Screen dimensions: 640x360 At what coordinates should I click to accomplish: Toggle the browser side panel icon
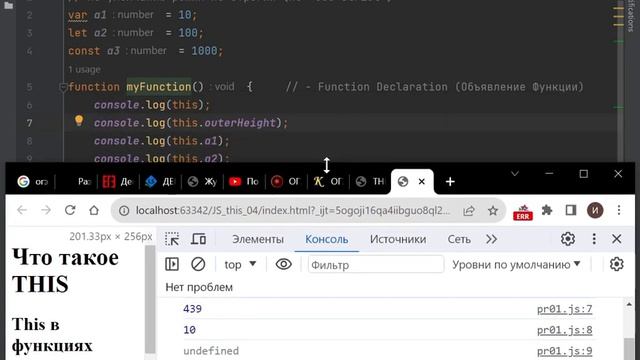point(571,210)
